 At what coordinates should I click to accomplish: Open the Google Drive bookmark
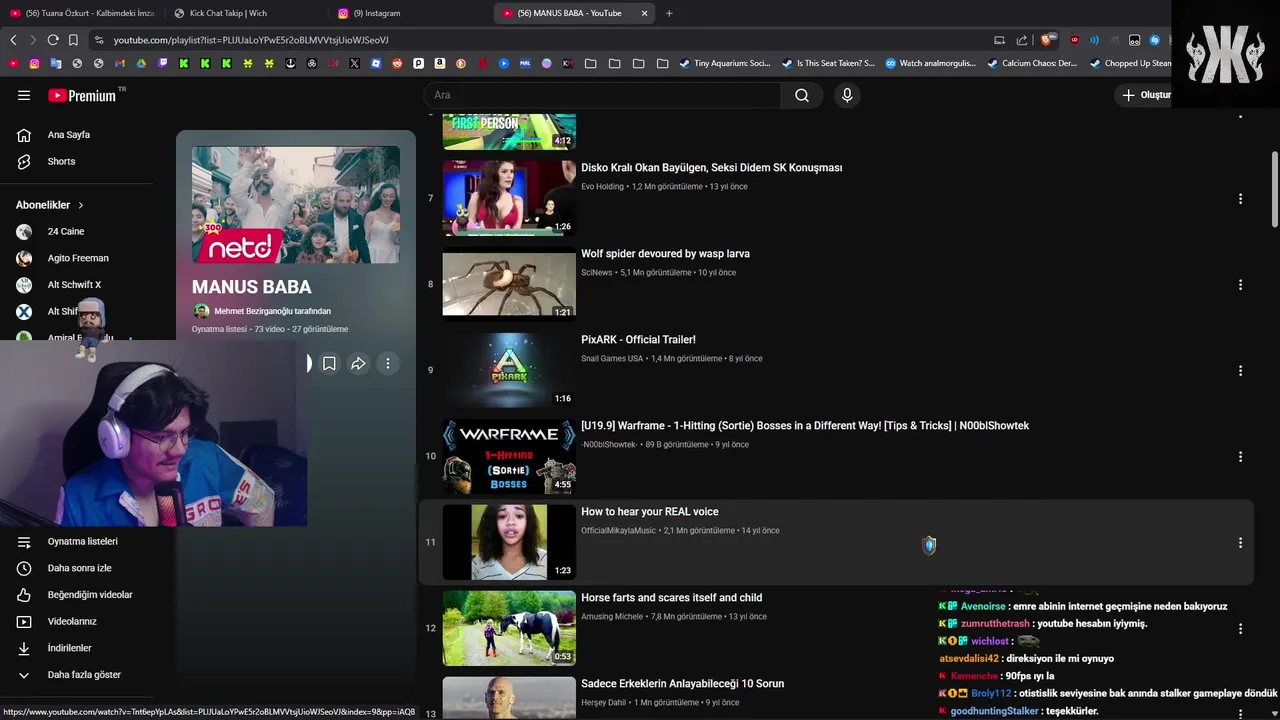pyautogui.click(x=141, y=63)
